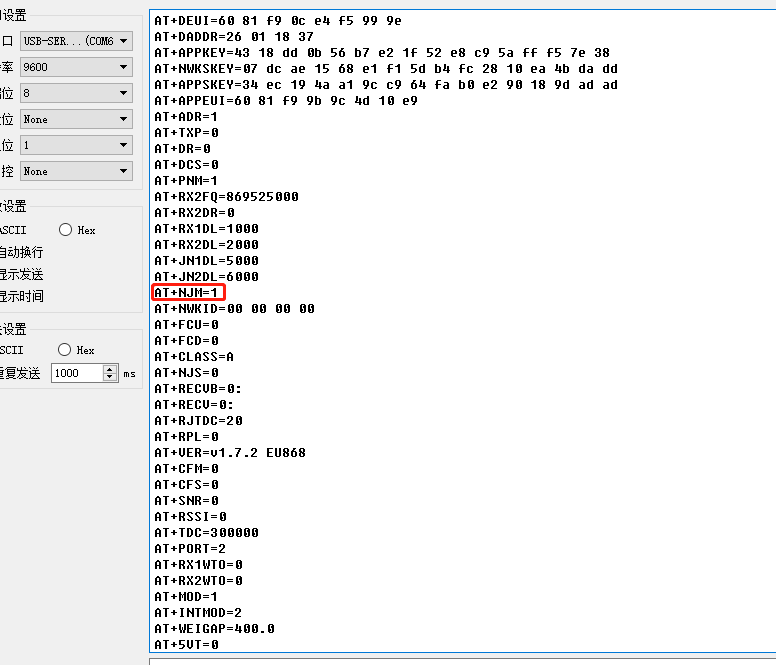Click the AT+APPKEY line
The width and height of the screenshot is (776, 665).
pos(382,52)
